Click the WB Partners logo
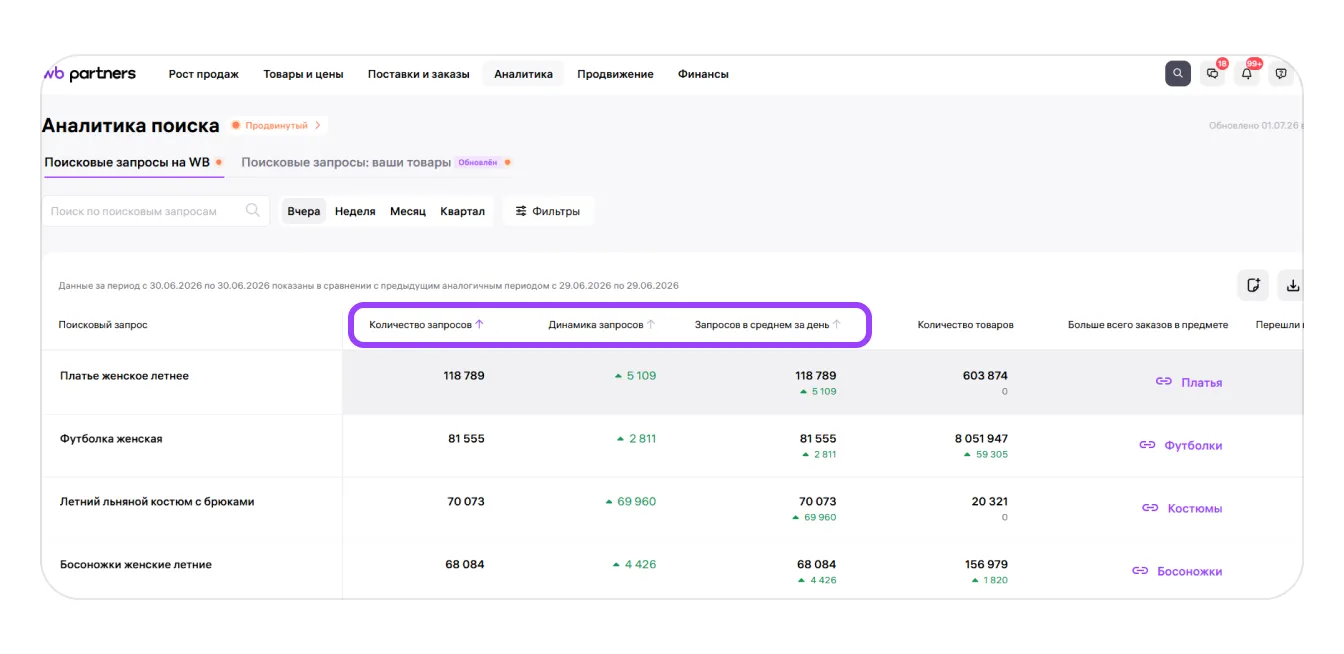The width and height of the screenshot is (1344, 654). (x=89, y=74)
